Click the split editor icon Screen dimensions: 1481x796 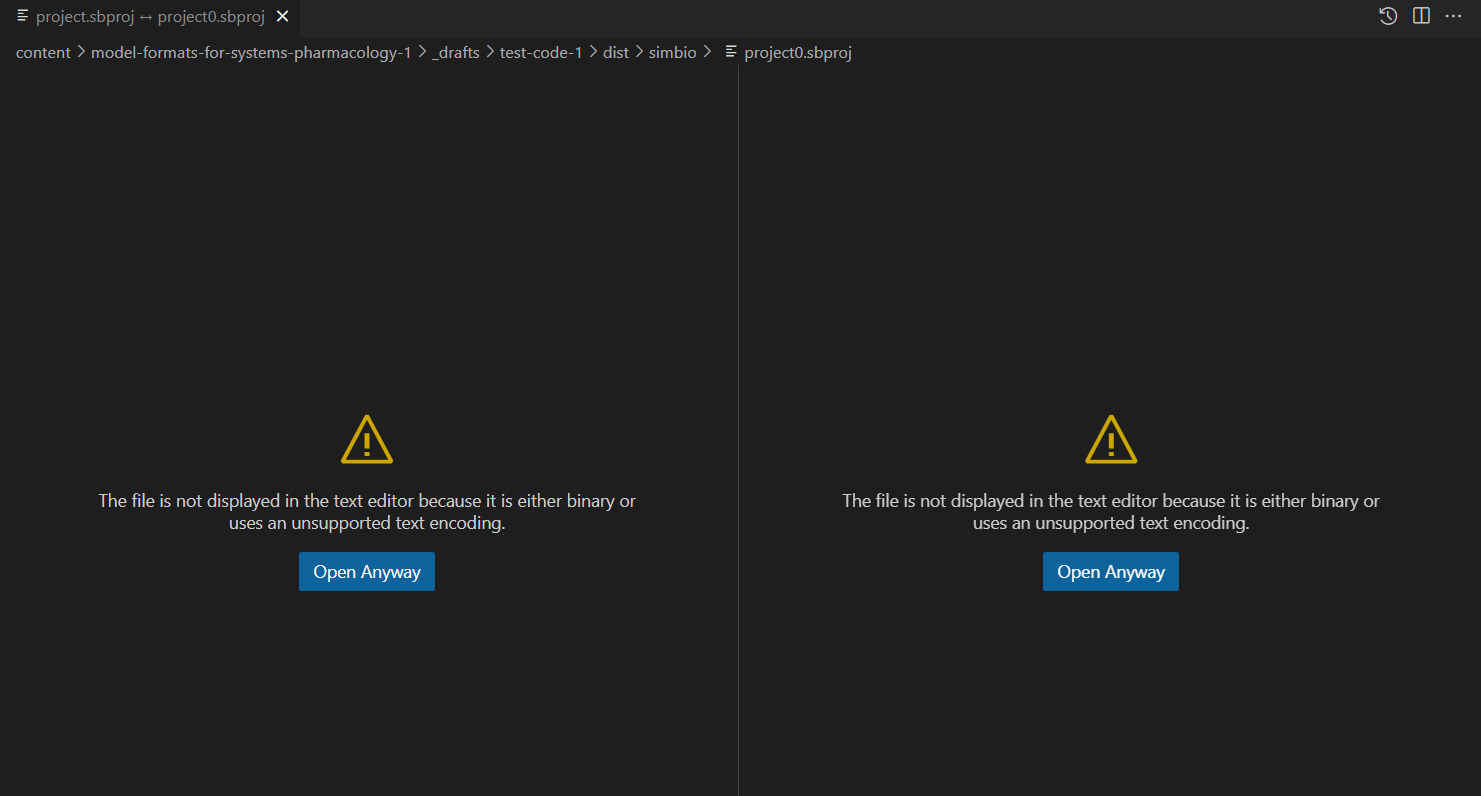pyautogui.click(x=1421, y=16)
